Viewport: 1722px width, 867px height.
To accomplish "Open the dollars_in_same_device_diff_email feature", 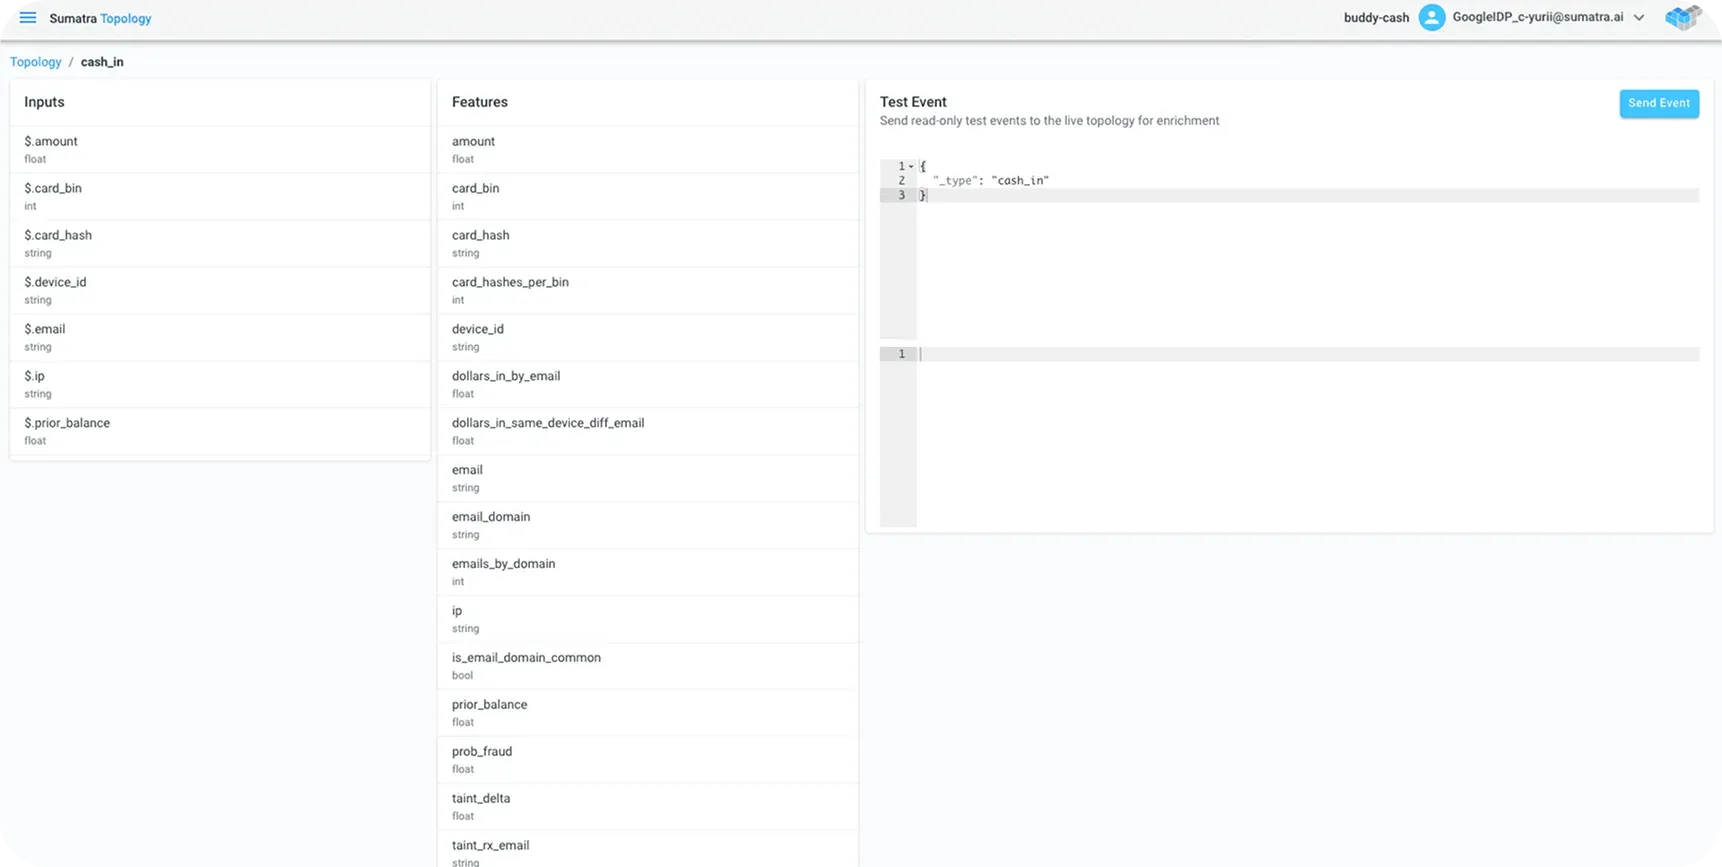I will pos(648,431).
